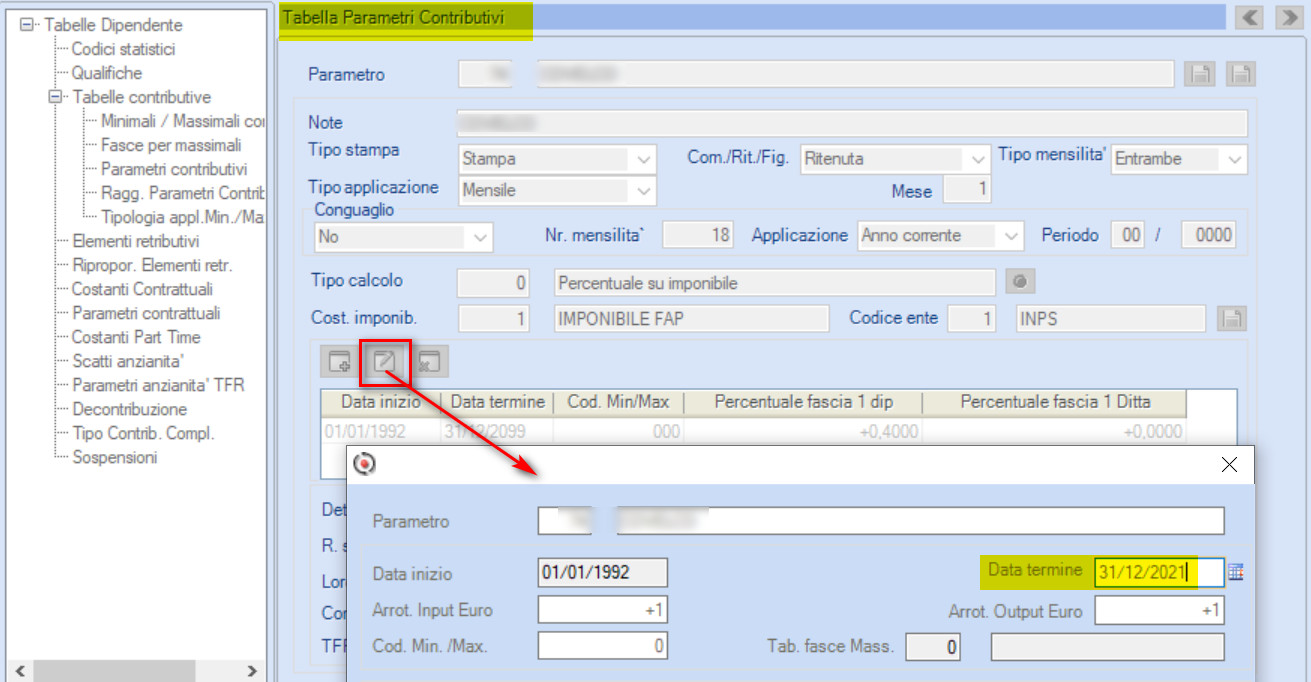Screen dimensions: 1311x682
Task: Click tree panel scroll right arrow
Action: pos(252,671)
